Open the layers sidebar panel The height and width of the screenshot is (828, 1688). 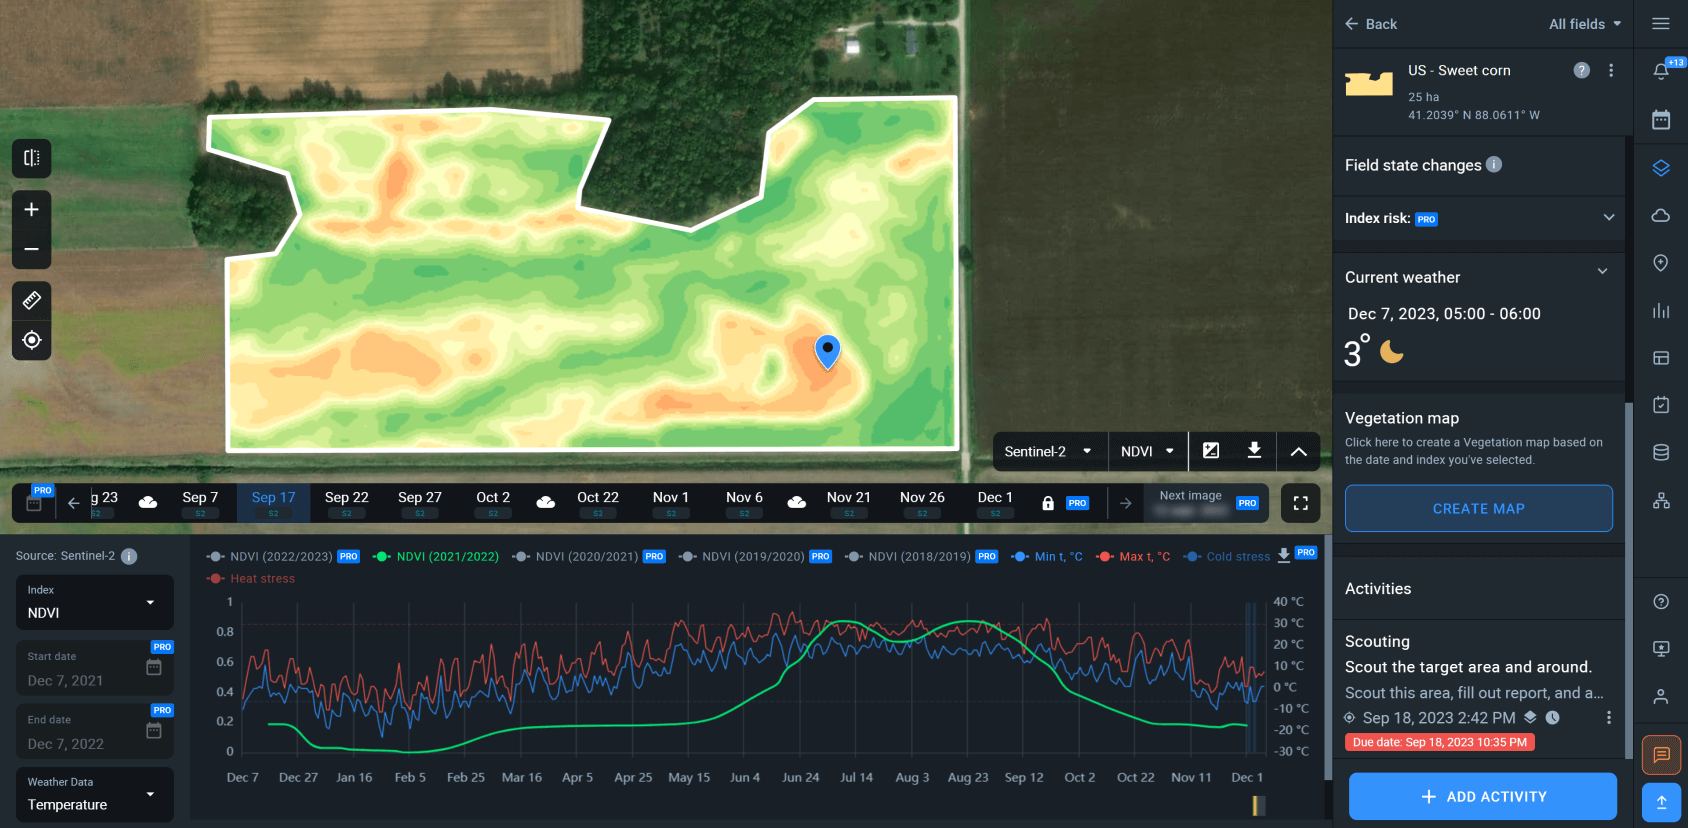[1661, 168]
